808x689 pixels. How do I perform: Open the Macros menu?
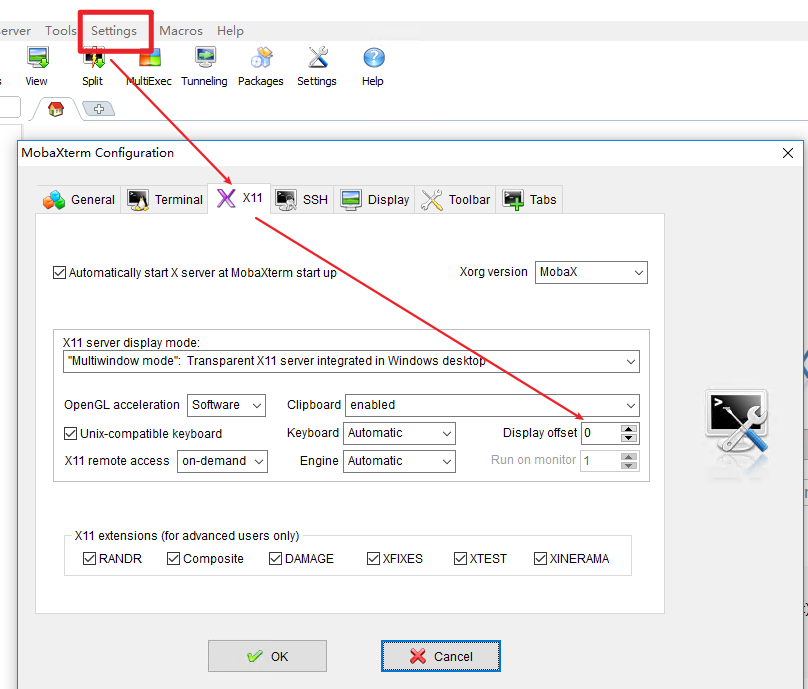(181, 31)
